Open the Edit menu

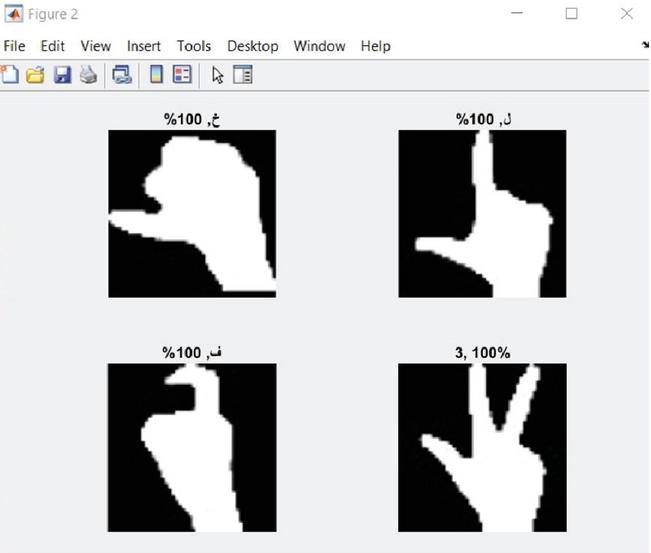(x=52, y=46)
